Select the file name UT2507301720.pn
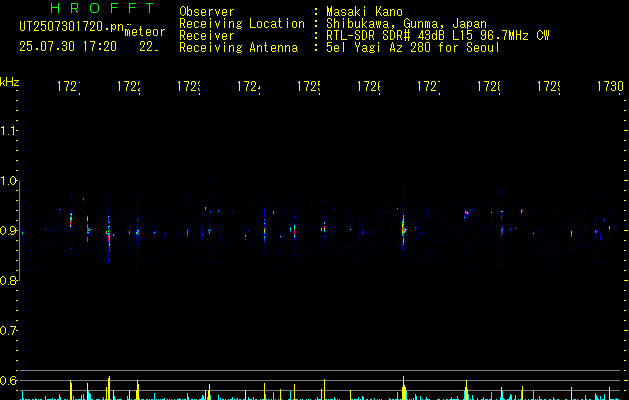 point(71,27)
